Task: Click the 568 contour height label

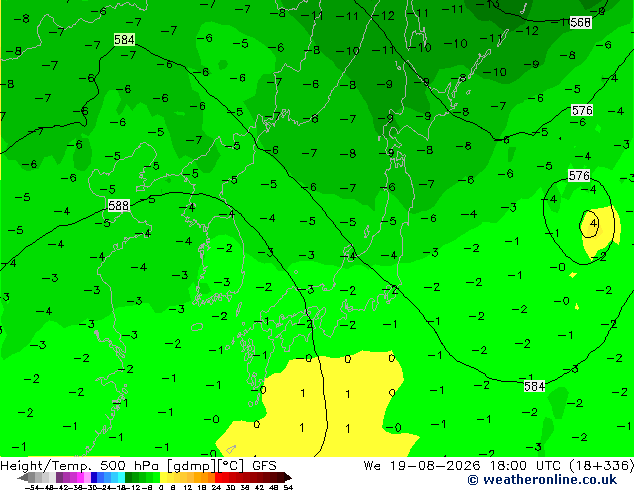Action: (580, 22)
